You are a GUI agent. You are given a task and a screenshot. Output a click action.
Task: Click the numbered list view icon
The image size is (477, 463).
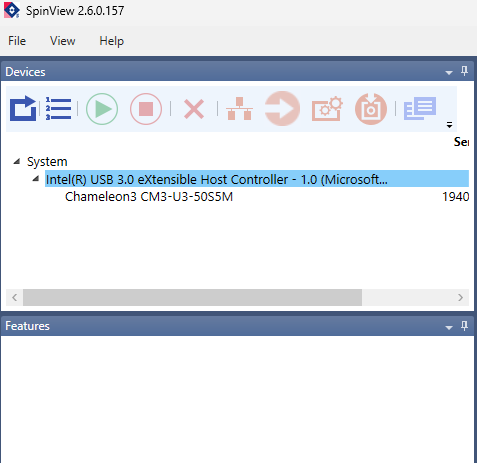click(58, 109)
